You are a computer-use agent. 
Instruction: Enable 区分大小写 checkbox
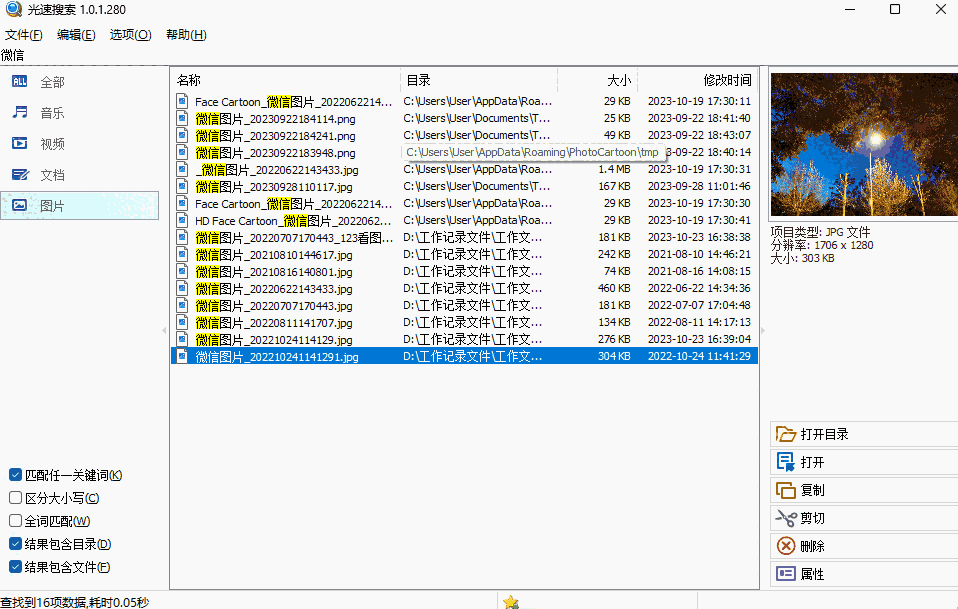[x=16, y=498]
